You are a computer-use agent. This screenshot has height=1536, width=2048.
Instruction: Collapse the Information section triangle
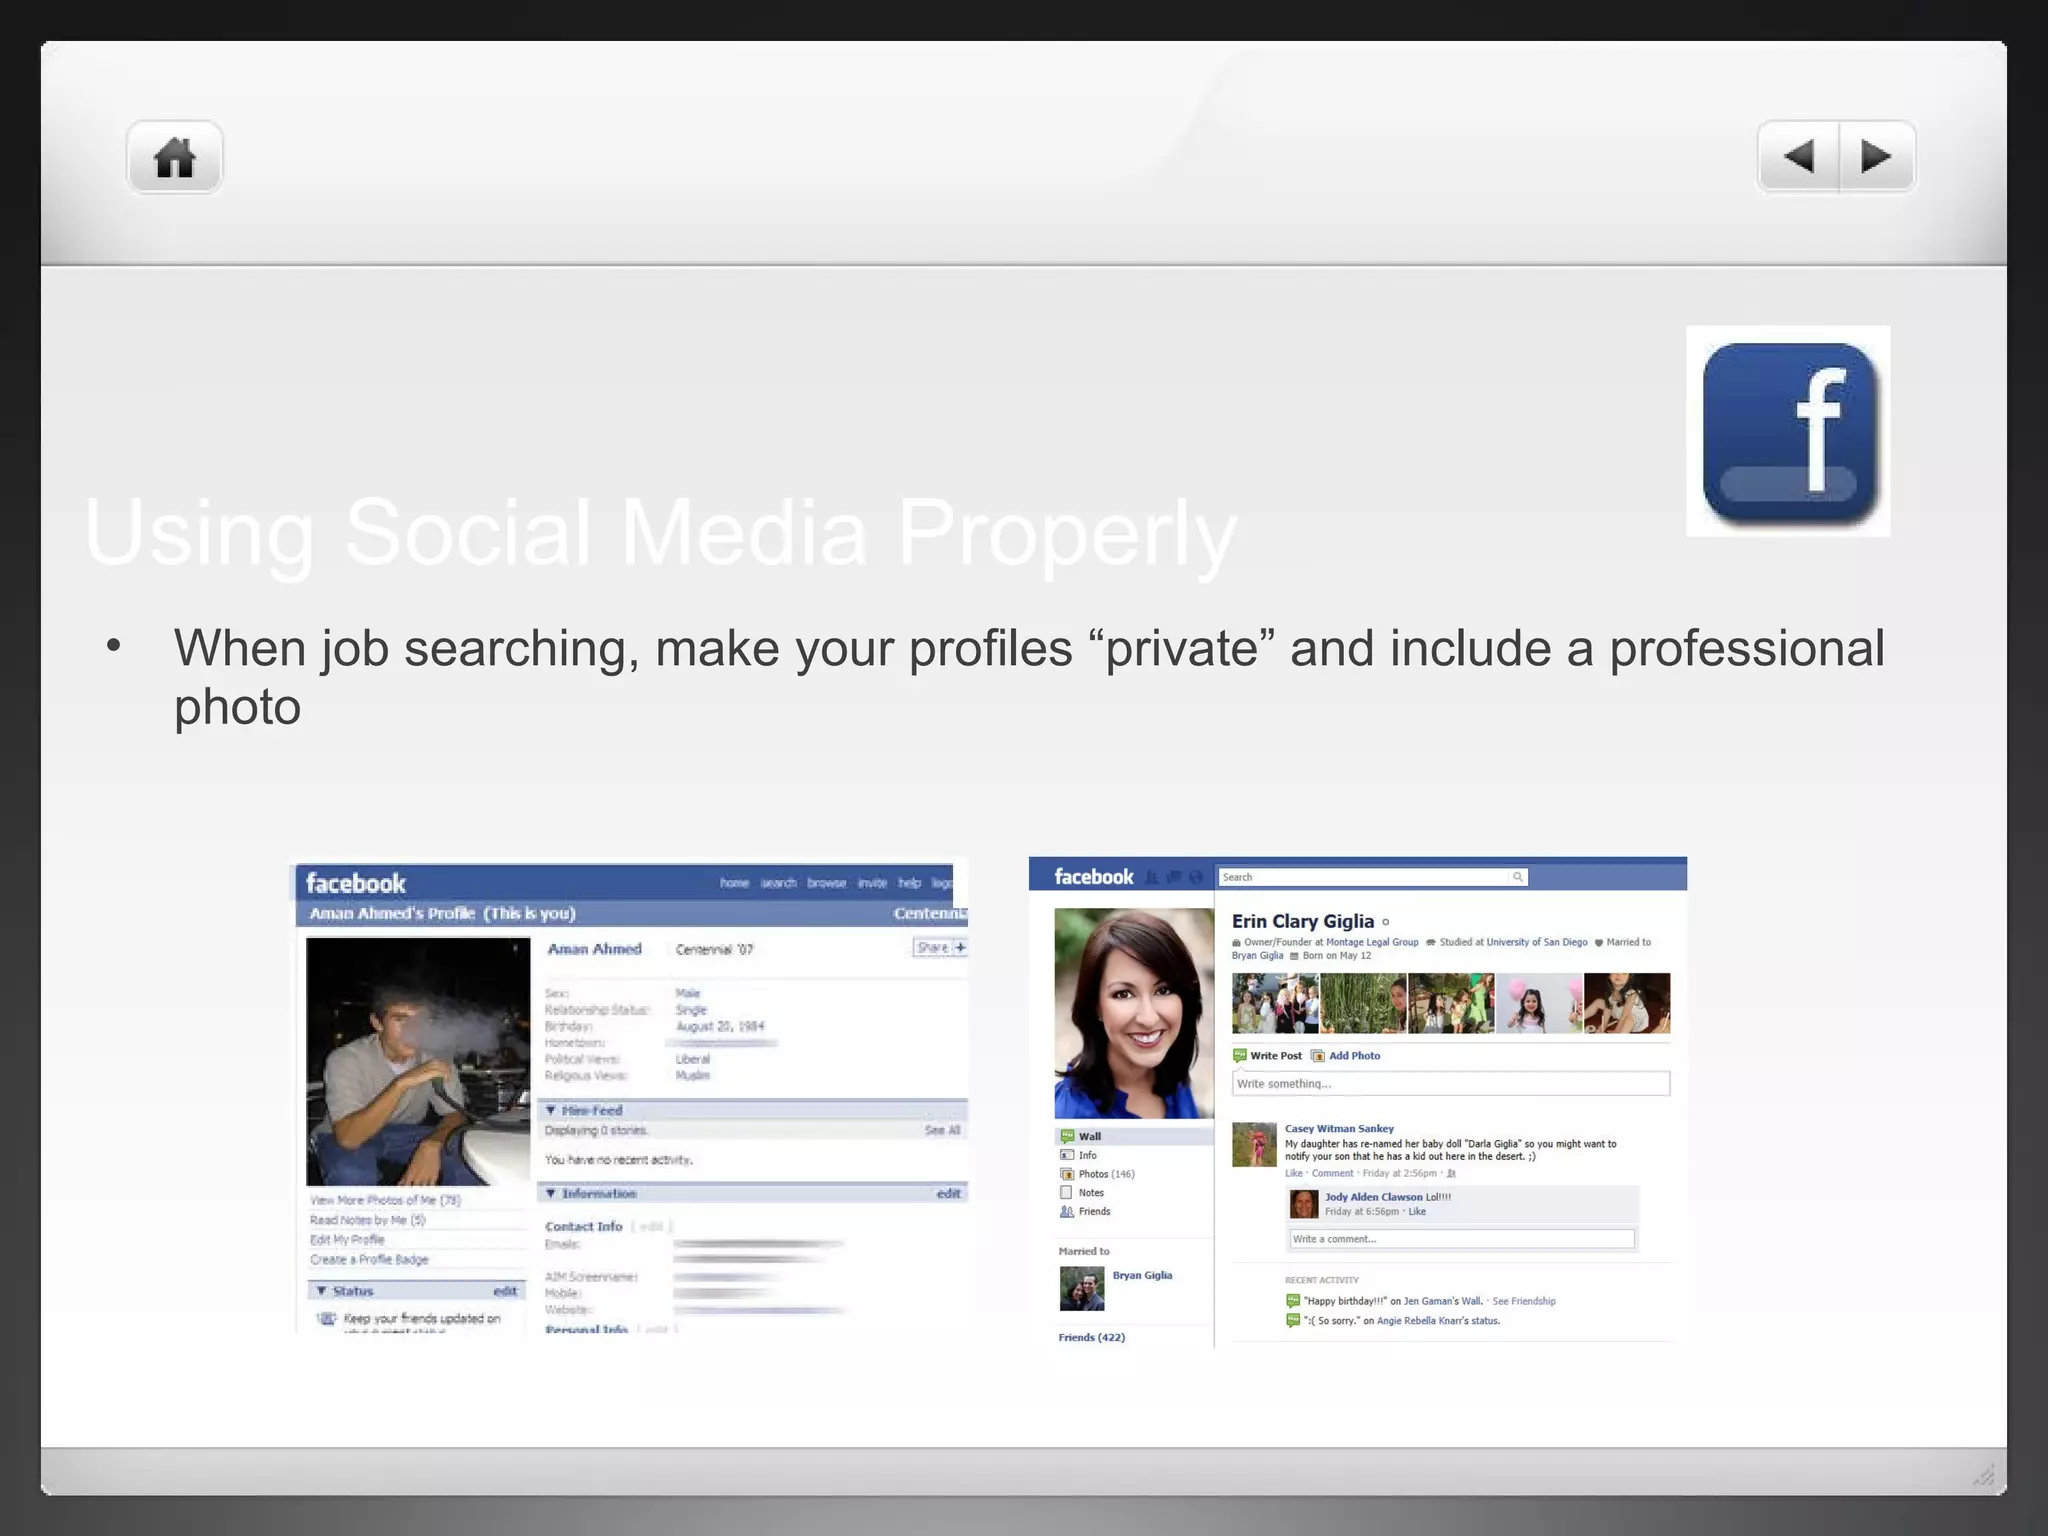coord(550,1193)
